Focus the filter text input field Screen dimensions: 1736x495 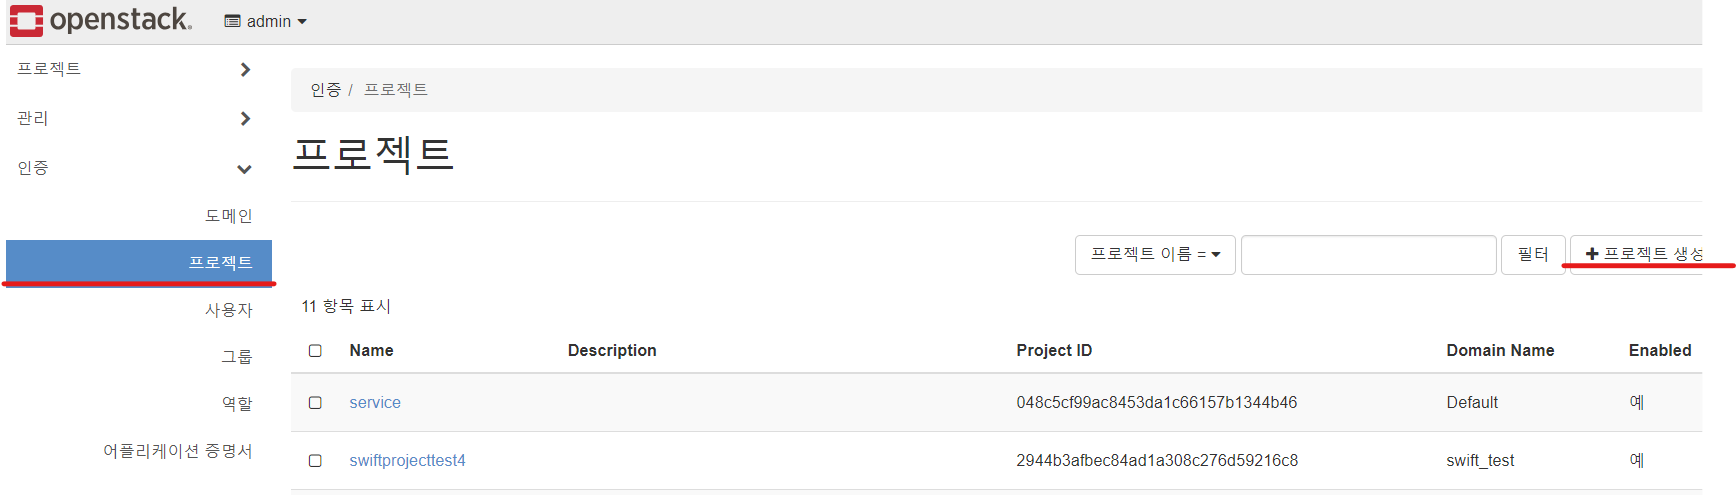[x=1368, y=255]
